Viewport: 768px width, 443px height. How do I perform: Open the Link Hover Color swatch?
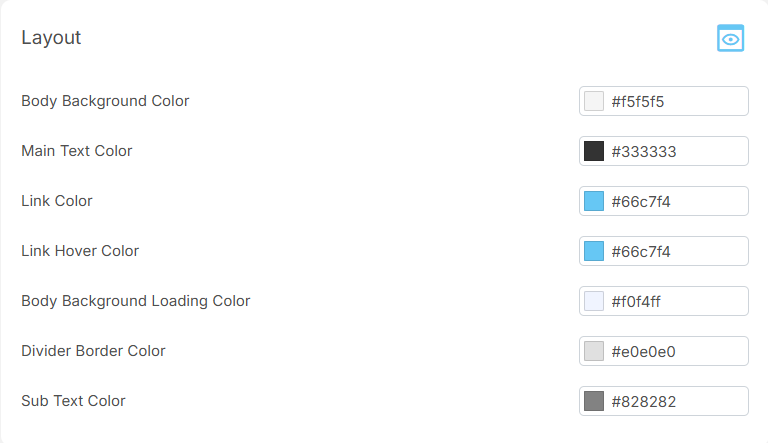pyautogui.click(x=594, y=251)
